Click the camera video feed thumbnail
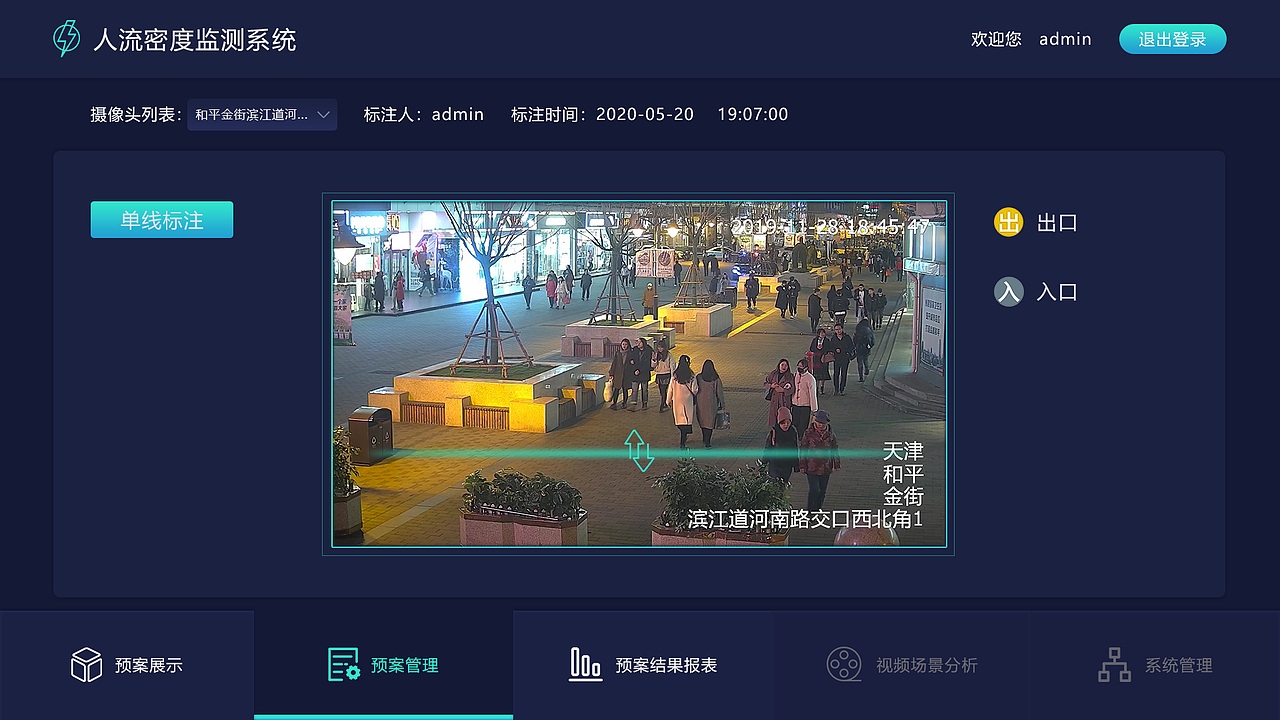 (x=640, y=372)
